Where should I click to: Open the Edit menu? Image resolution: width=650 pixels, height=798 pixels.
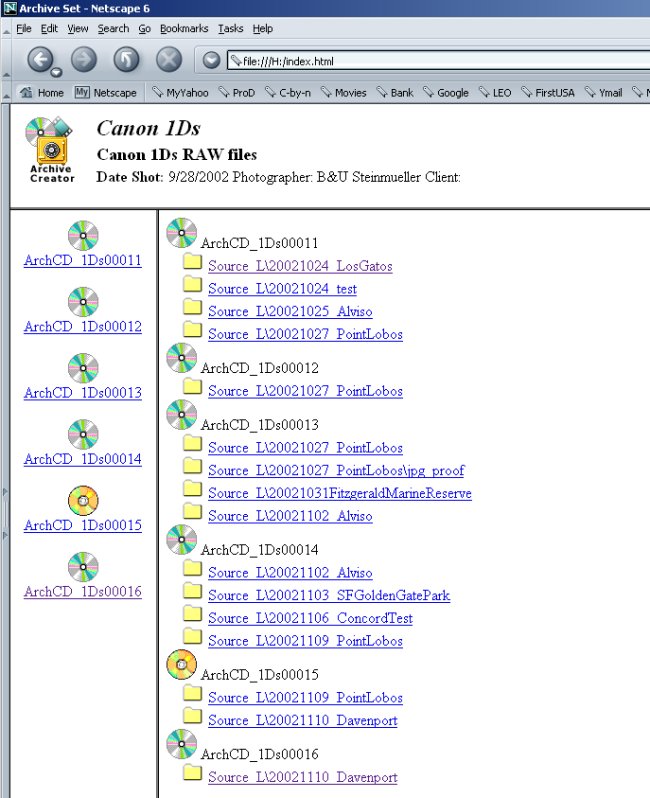click(x=49, y=29)
